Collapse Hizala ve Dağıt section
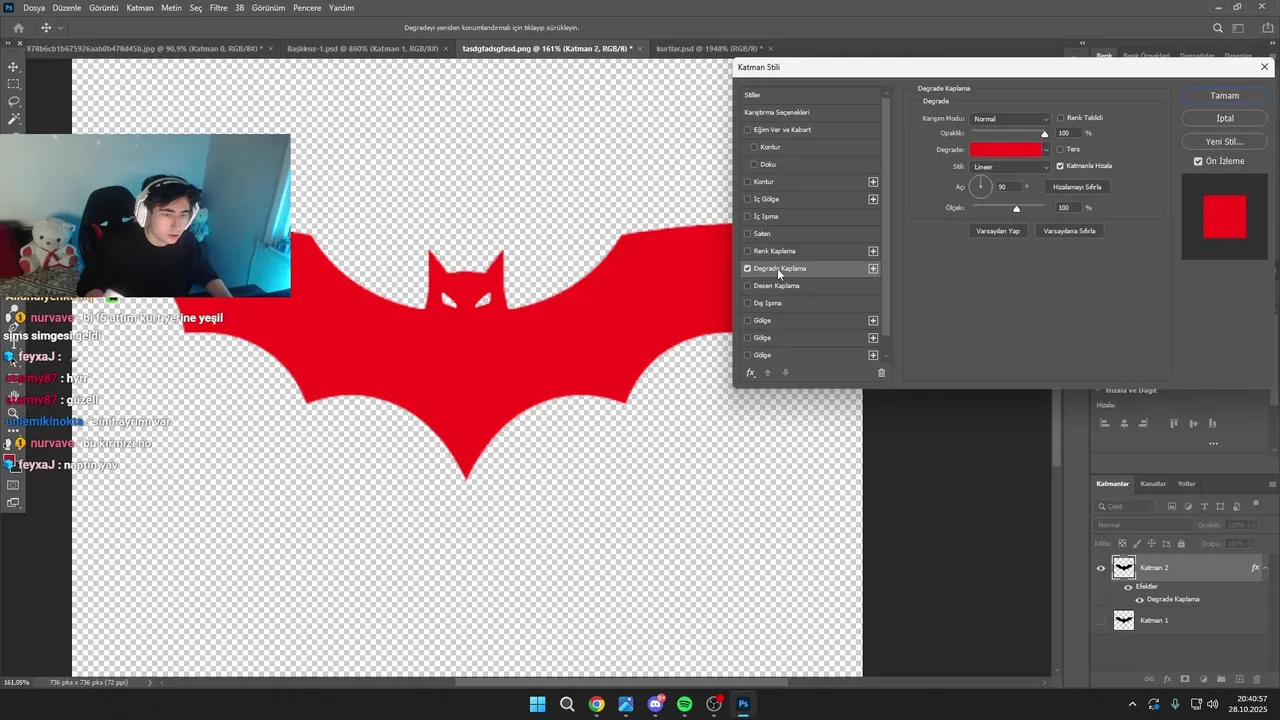Screen dimensions: 1280x720 pyautogui.click(x=1100, y=390)
